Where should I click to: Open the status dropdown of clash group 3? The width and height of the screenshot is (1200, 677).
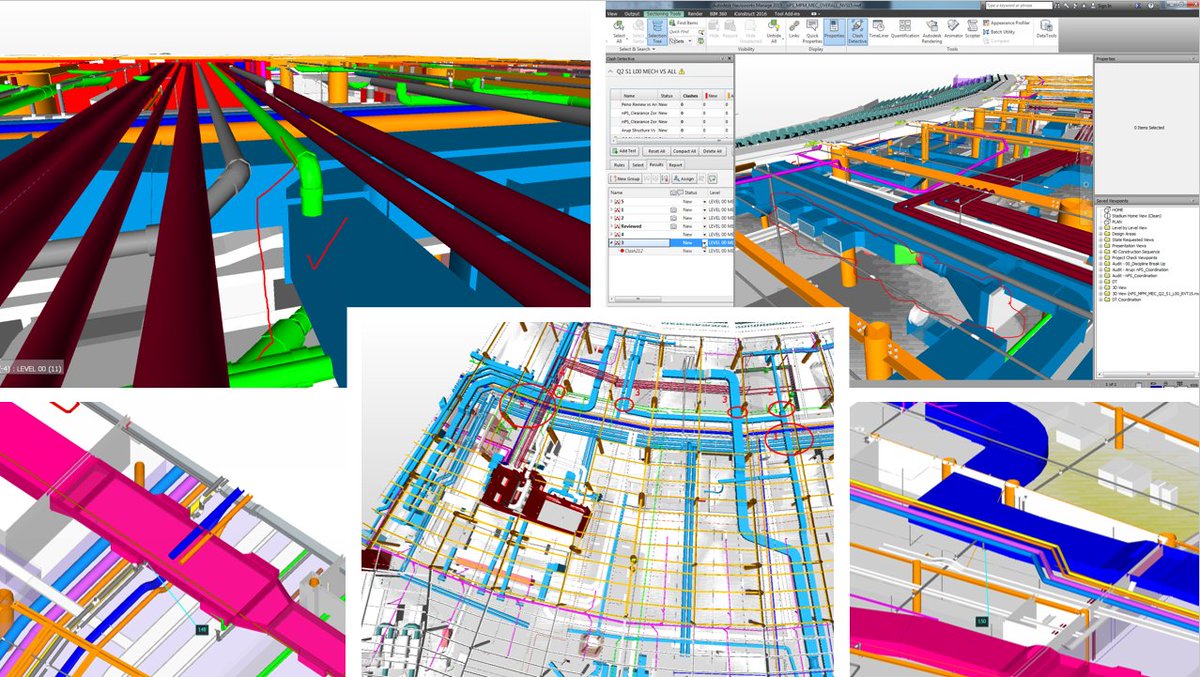point(704,243)
